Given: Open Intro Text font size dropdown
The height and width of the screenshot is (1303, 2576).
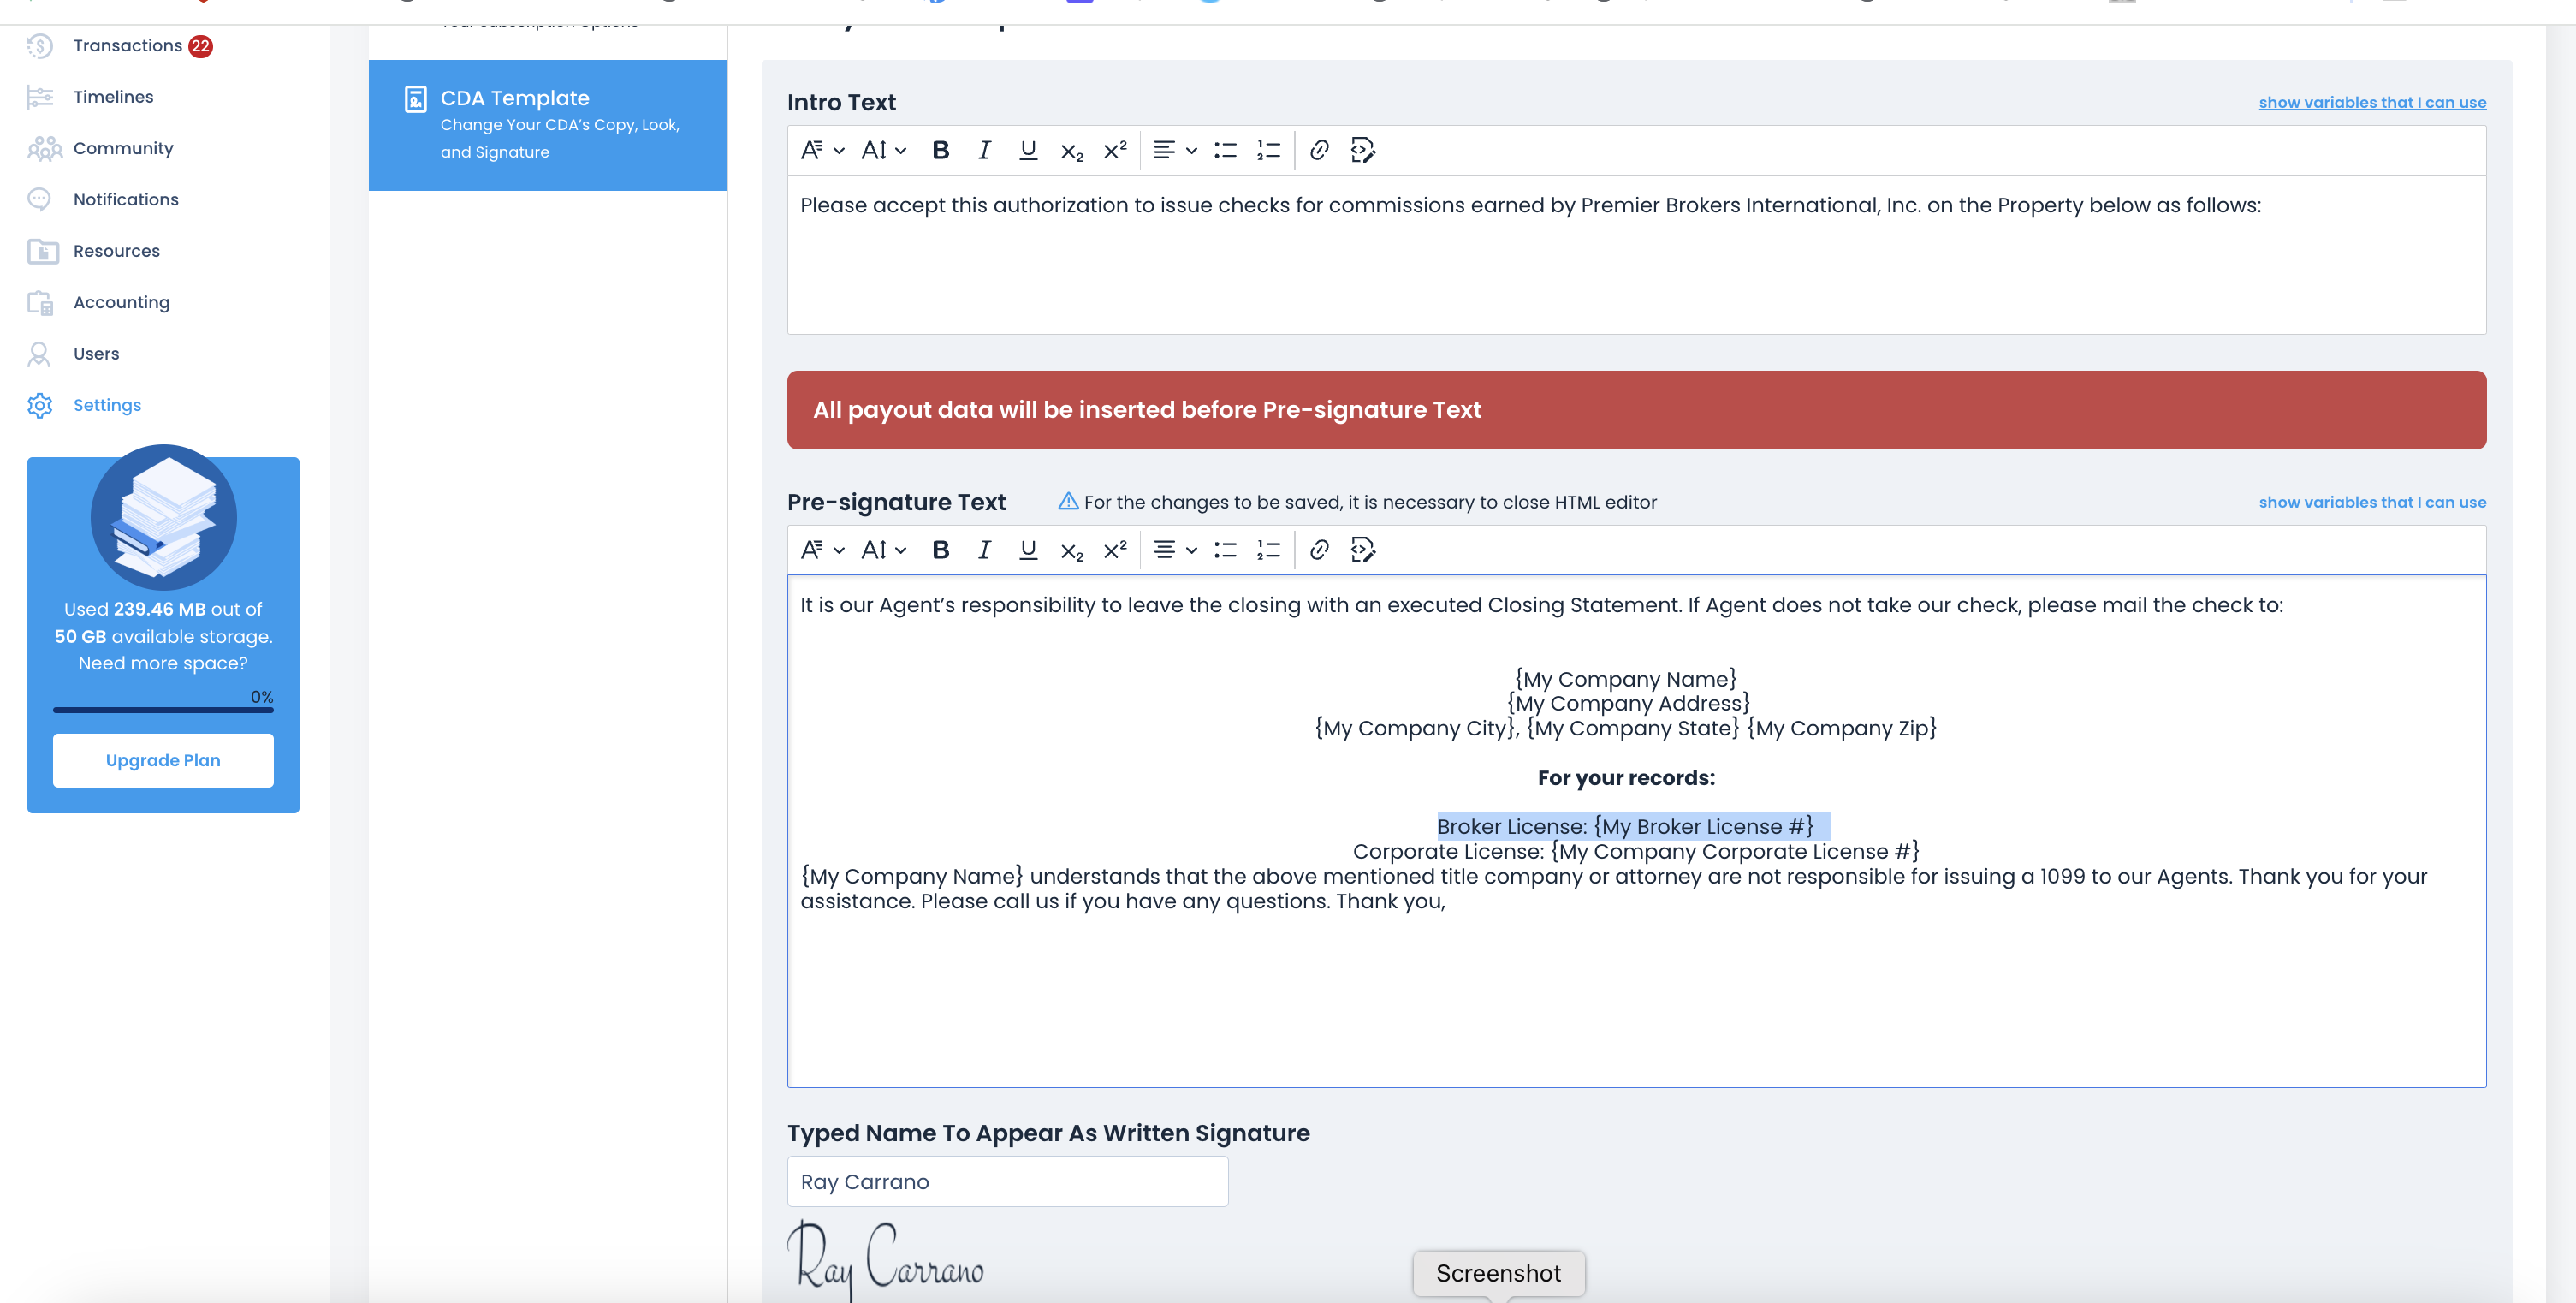Looking at the screenshot, I should click(x=883, y=150).
